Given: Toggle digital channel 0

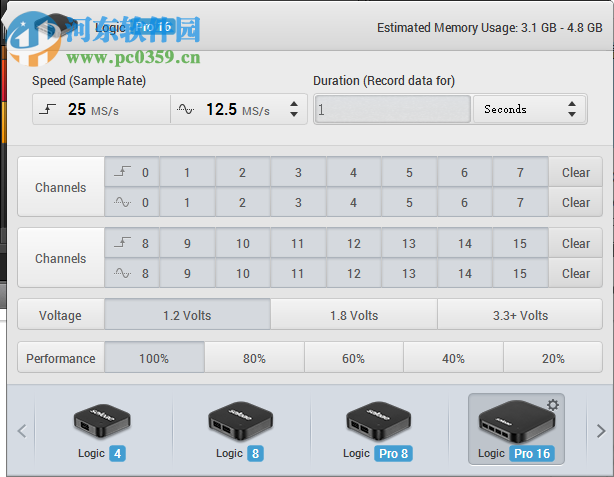Looking at the screenshot, I should click(x=132, y=172).
